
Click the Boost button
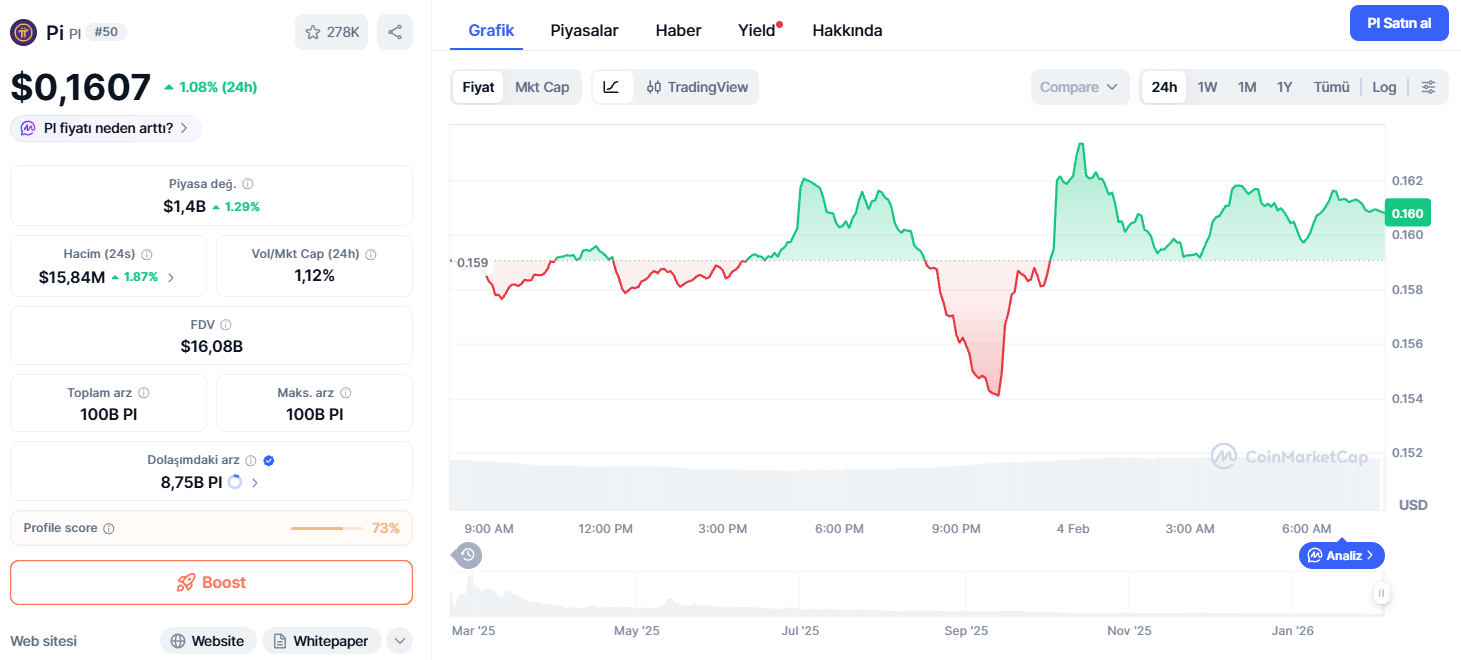point(211,582)
